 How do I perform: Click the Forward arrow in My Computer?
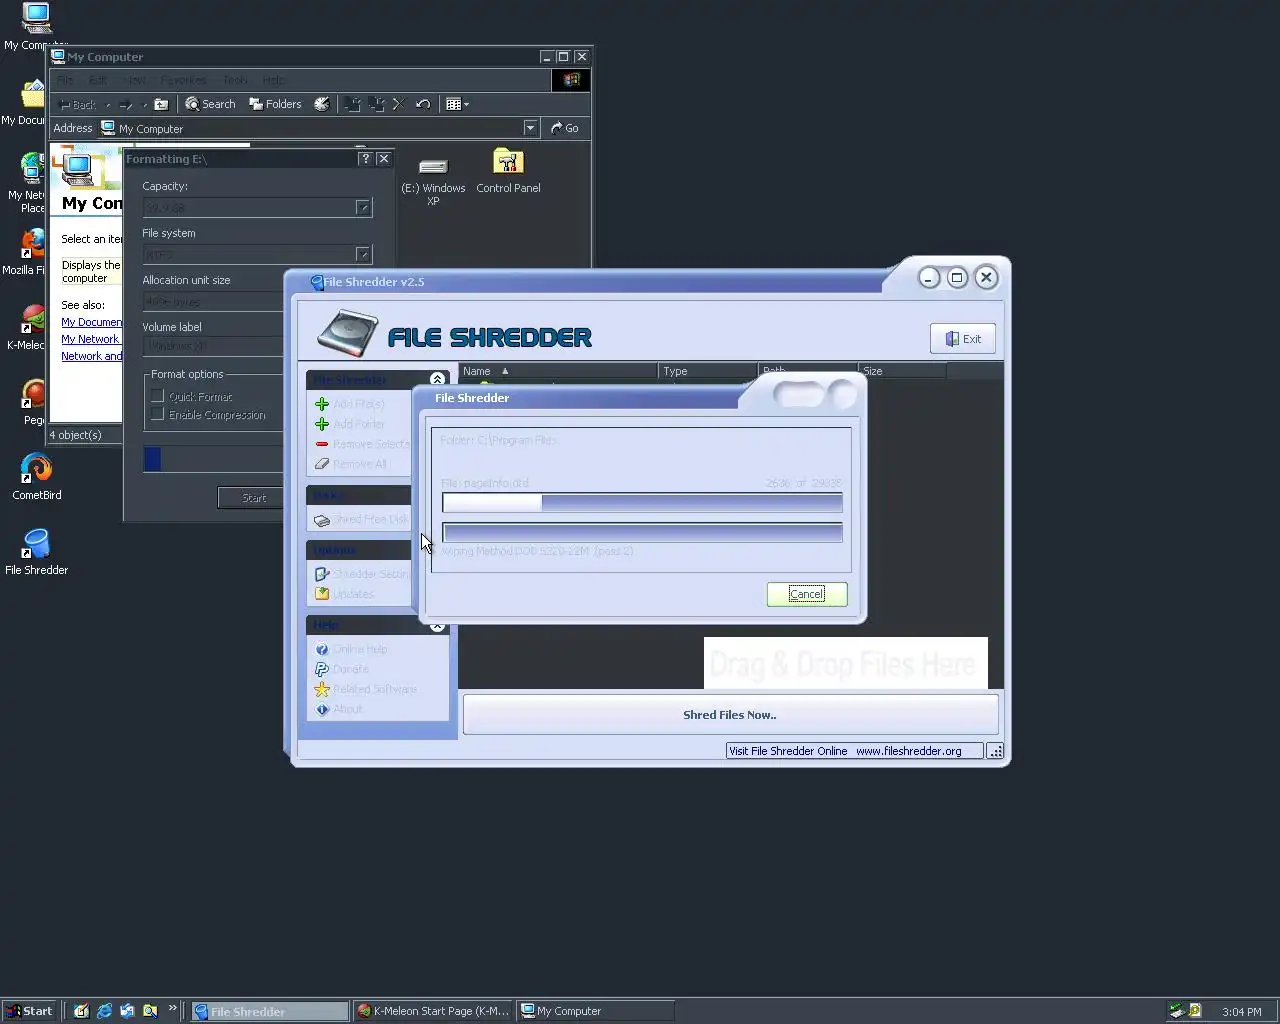pyautogui.click(x=126, y=104)
